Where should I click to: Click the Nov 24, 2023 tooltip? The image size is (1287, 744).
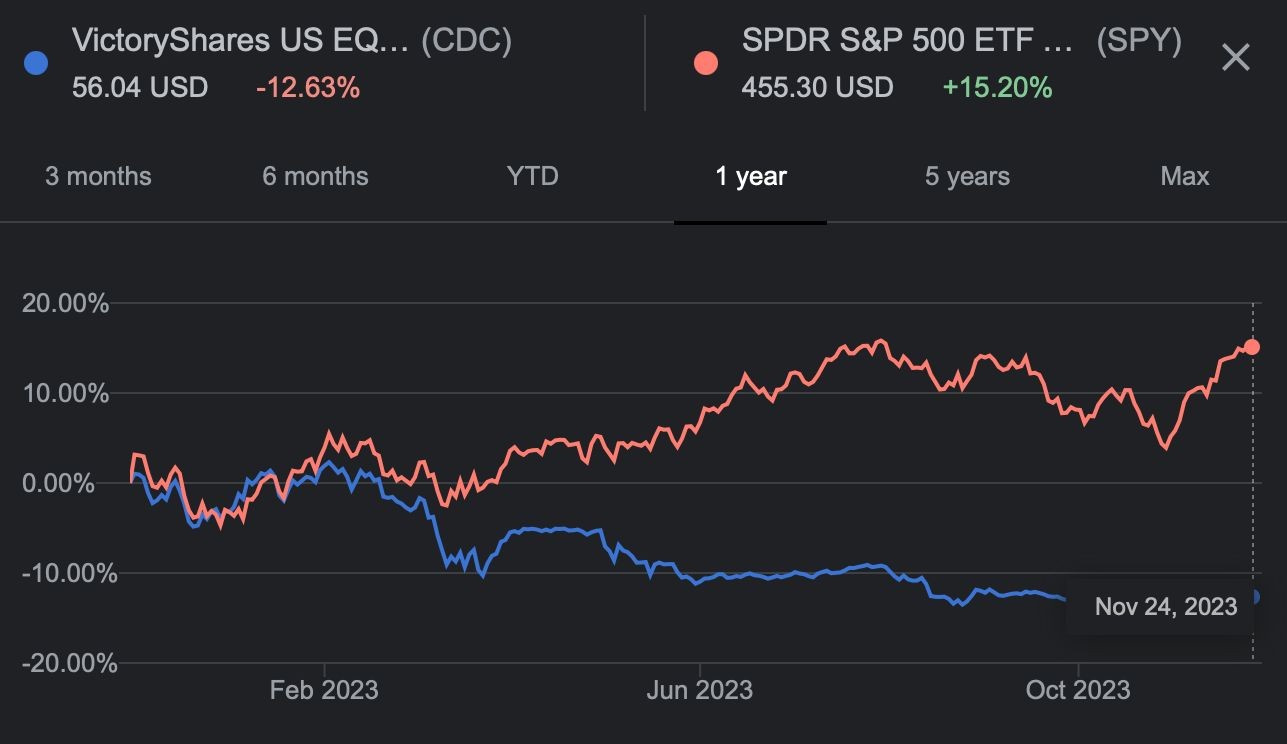click(1165, 606)
